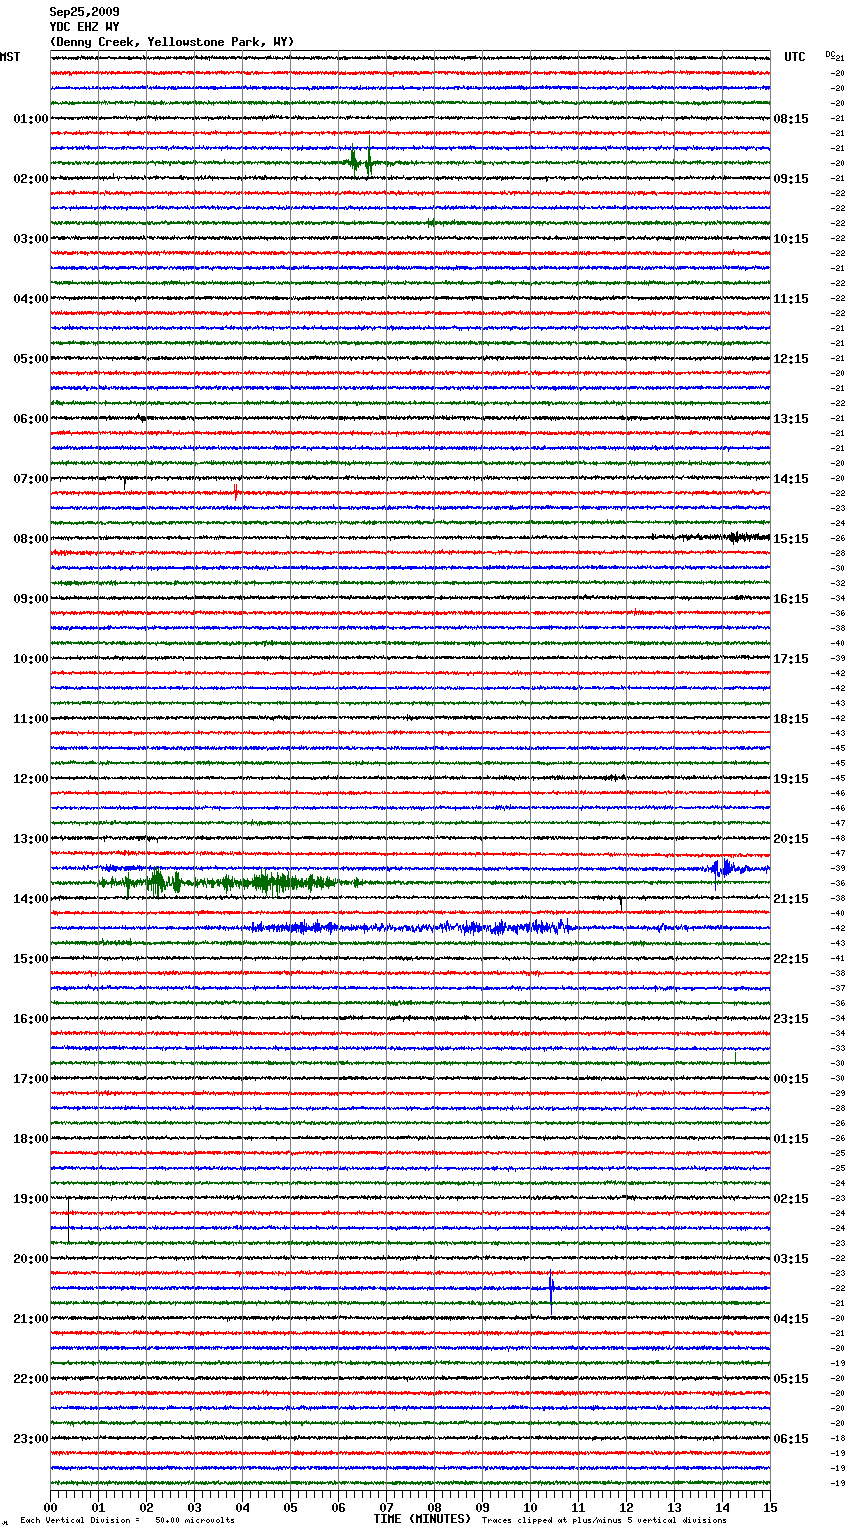This screenshot has width=850, height=1534.
Task: Select the 14:00 MST row label
Action: click(31, 899)
